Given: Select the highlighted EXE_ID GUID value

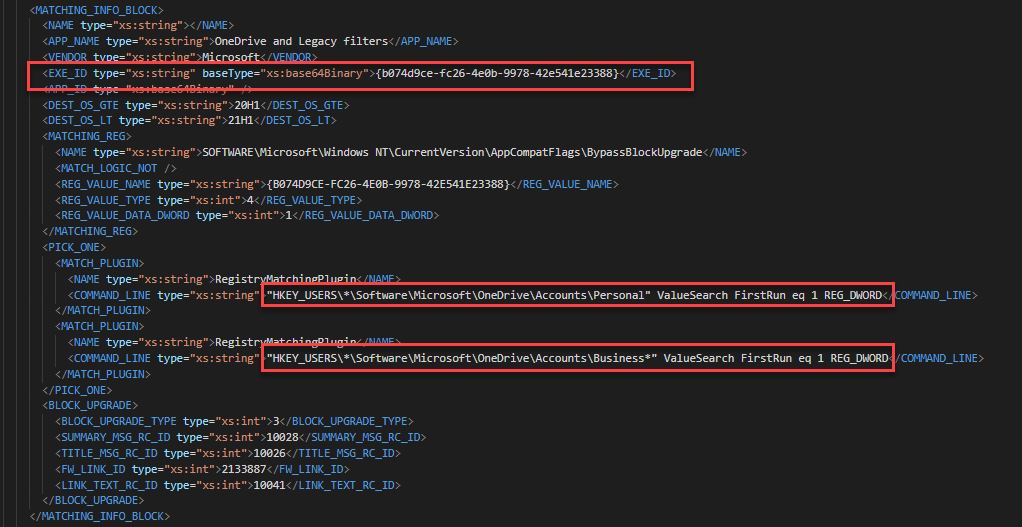Looking at the screenshot, I should 495,73.
